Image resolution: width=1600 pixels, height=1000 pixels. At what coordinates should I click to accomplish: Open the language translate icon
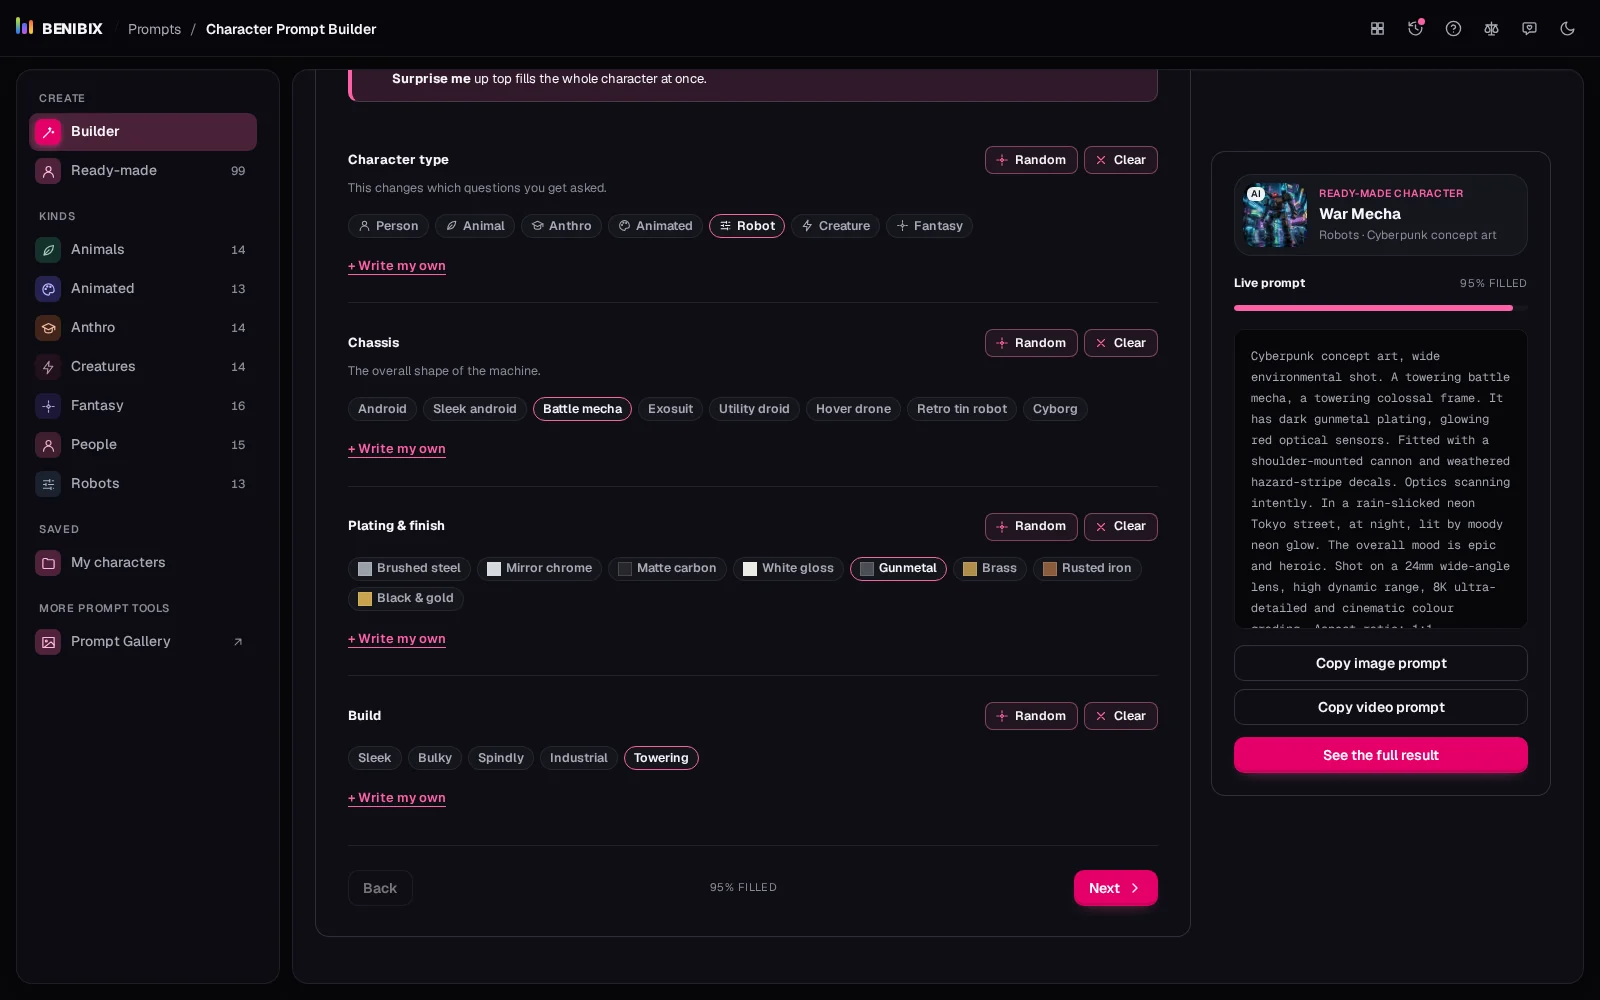(1491, 29)
